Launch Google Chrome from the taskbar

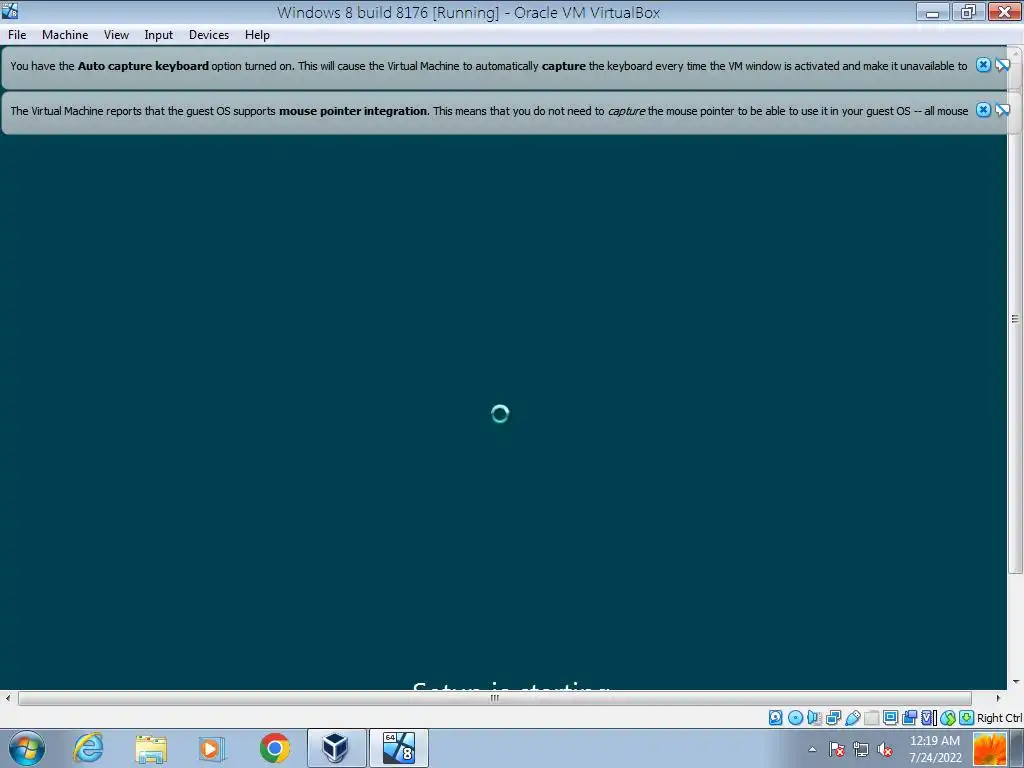[x=274, y=748]
